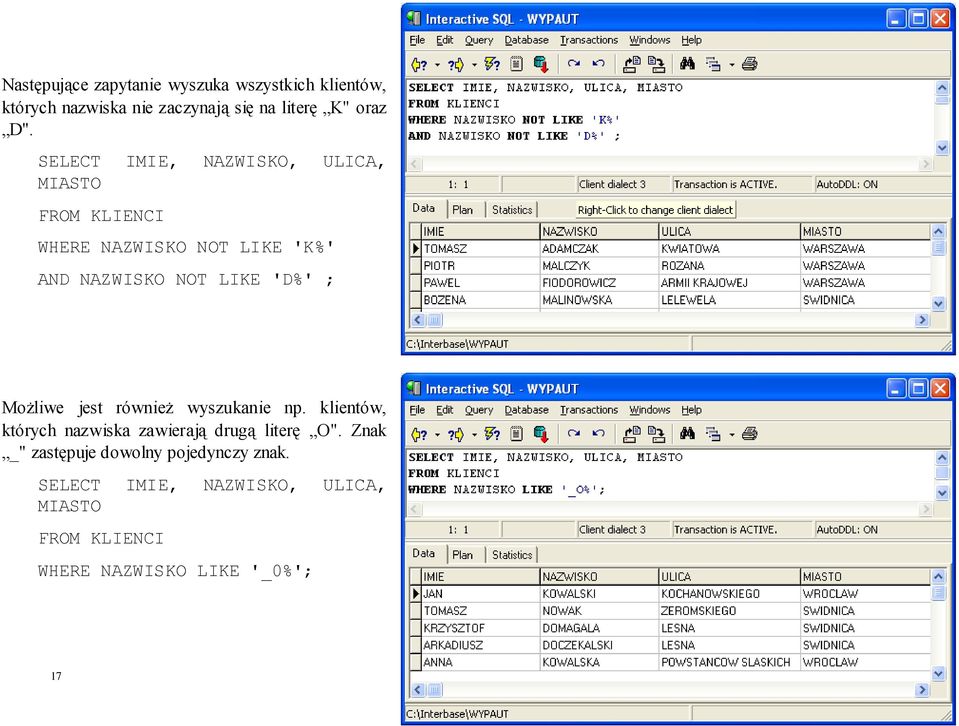Switch to Statistics tab in '_O%' window
This screenshot has width=959, height=726.
click(x=512, y=555)
